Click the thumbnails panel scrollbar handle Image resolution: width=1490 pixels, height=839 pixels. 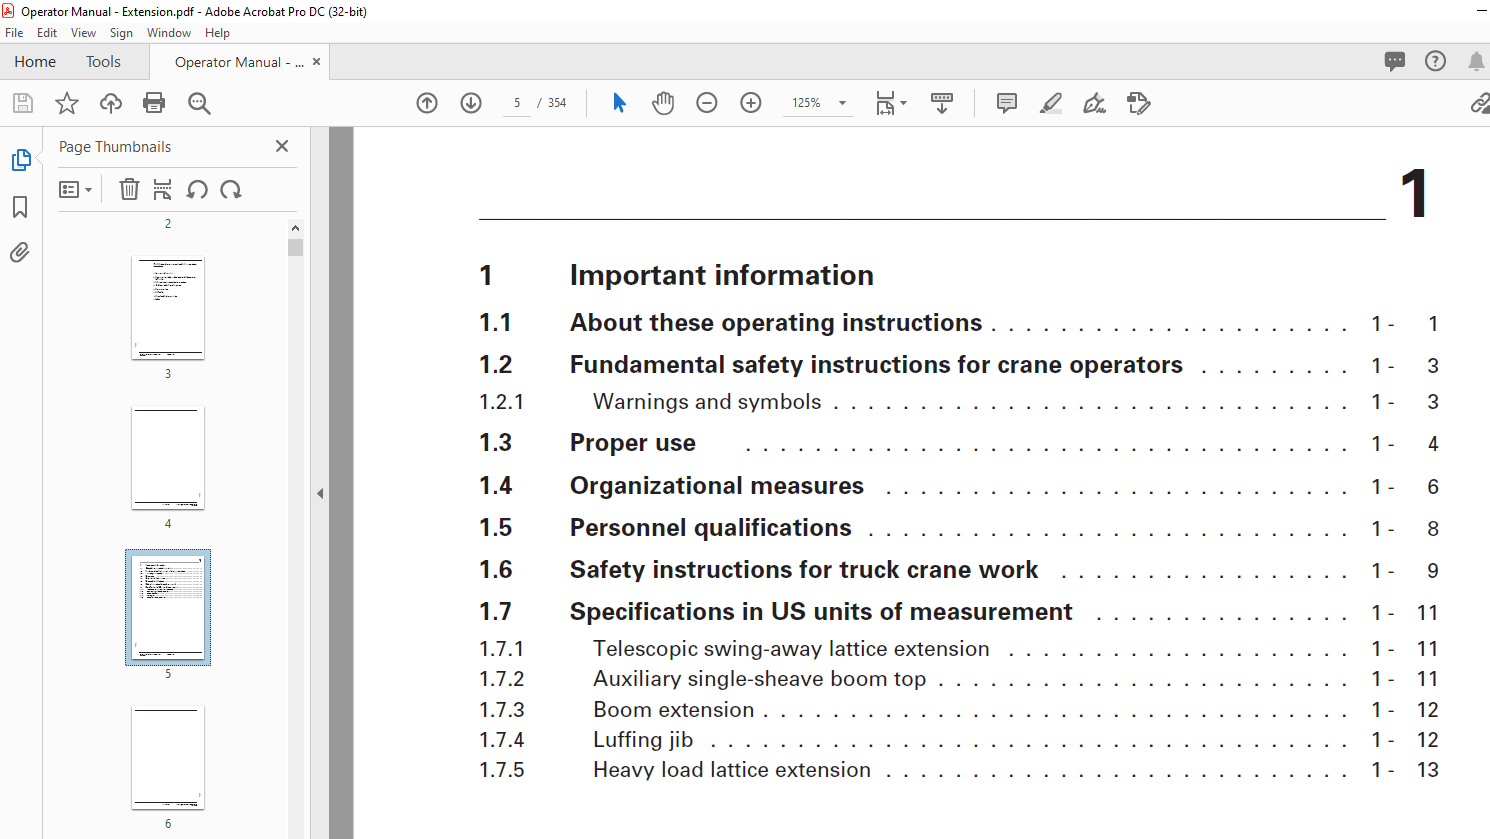295,247
